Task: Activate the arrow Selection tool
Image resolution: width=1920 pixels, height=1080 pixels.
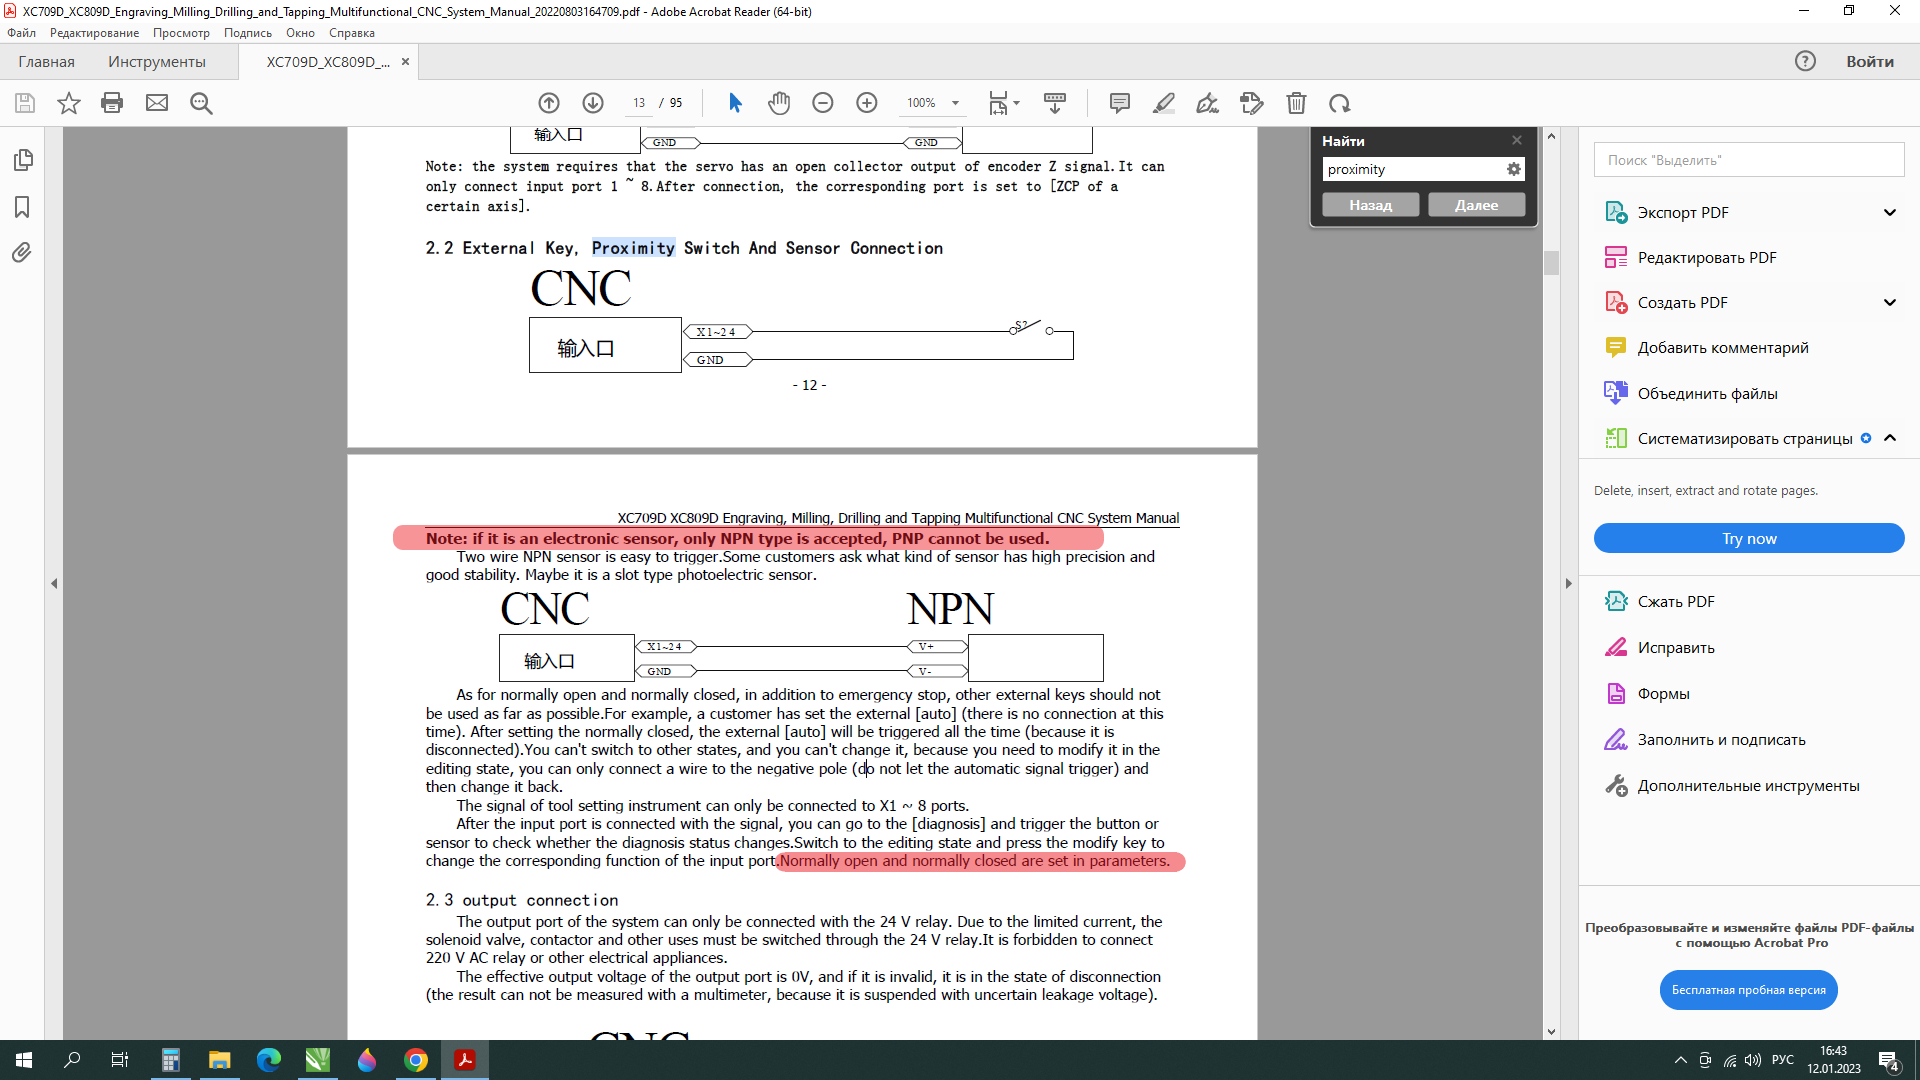Action: click(735, 103)
